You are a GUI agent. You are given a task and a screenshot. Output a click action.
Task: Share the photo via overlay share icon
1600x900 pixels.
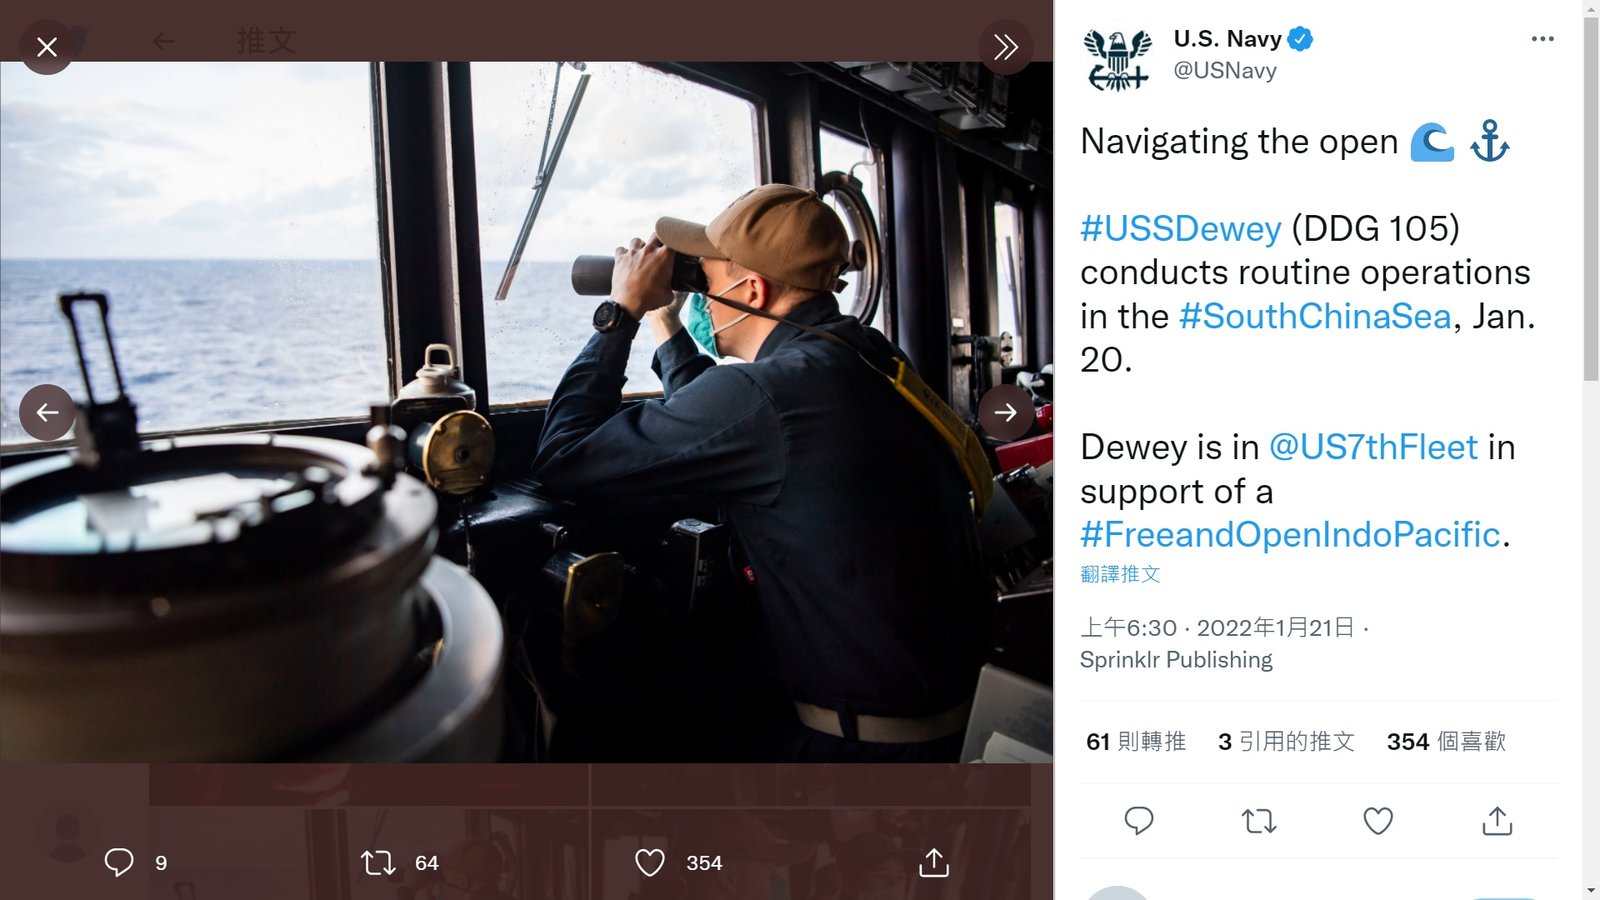(x=934, y=862)
